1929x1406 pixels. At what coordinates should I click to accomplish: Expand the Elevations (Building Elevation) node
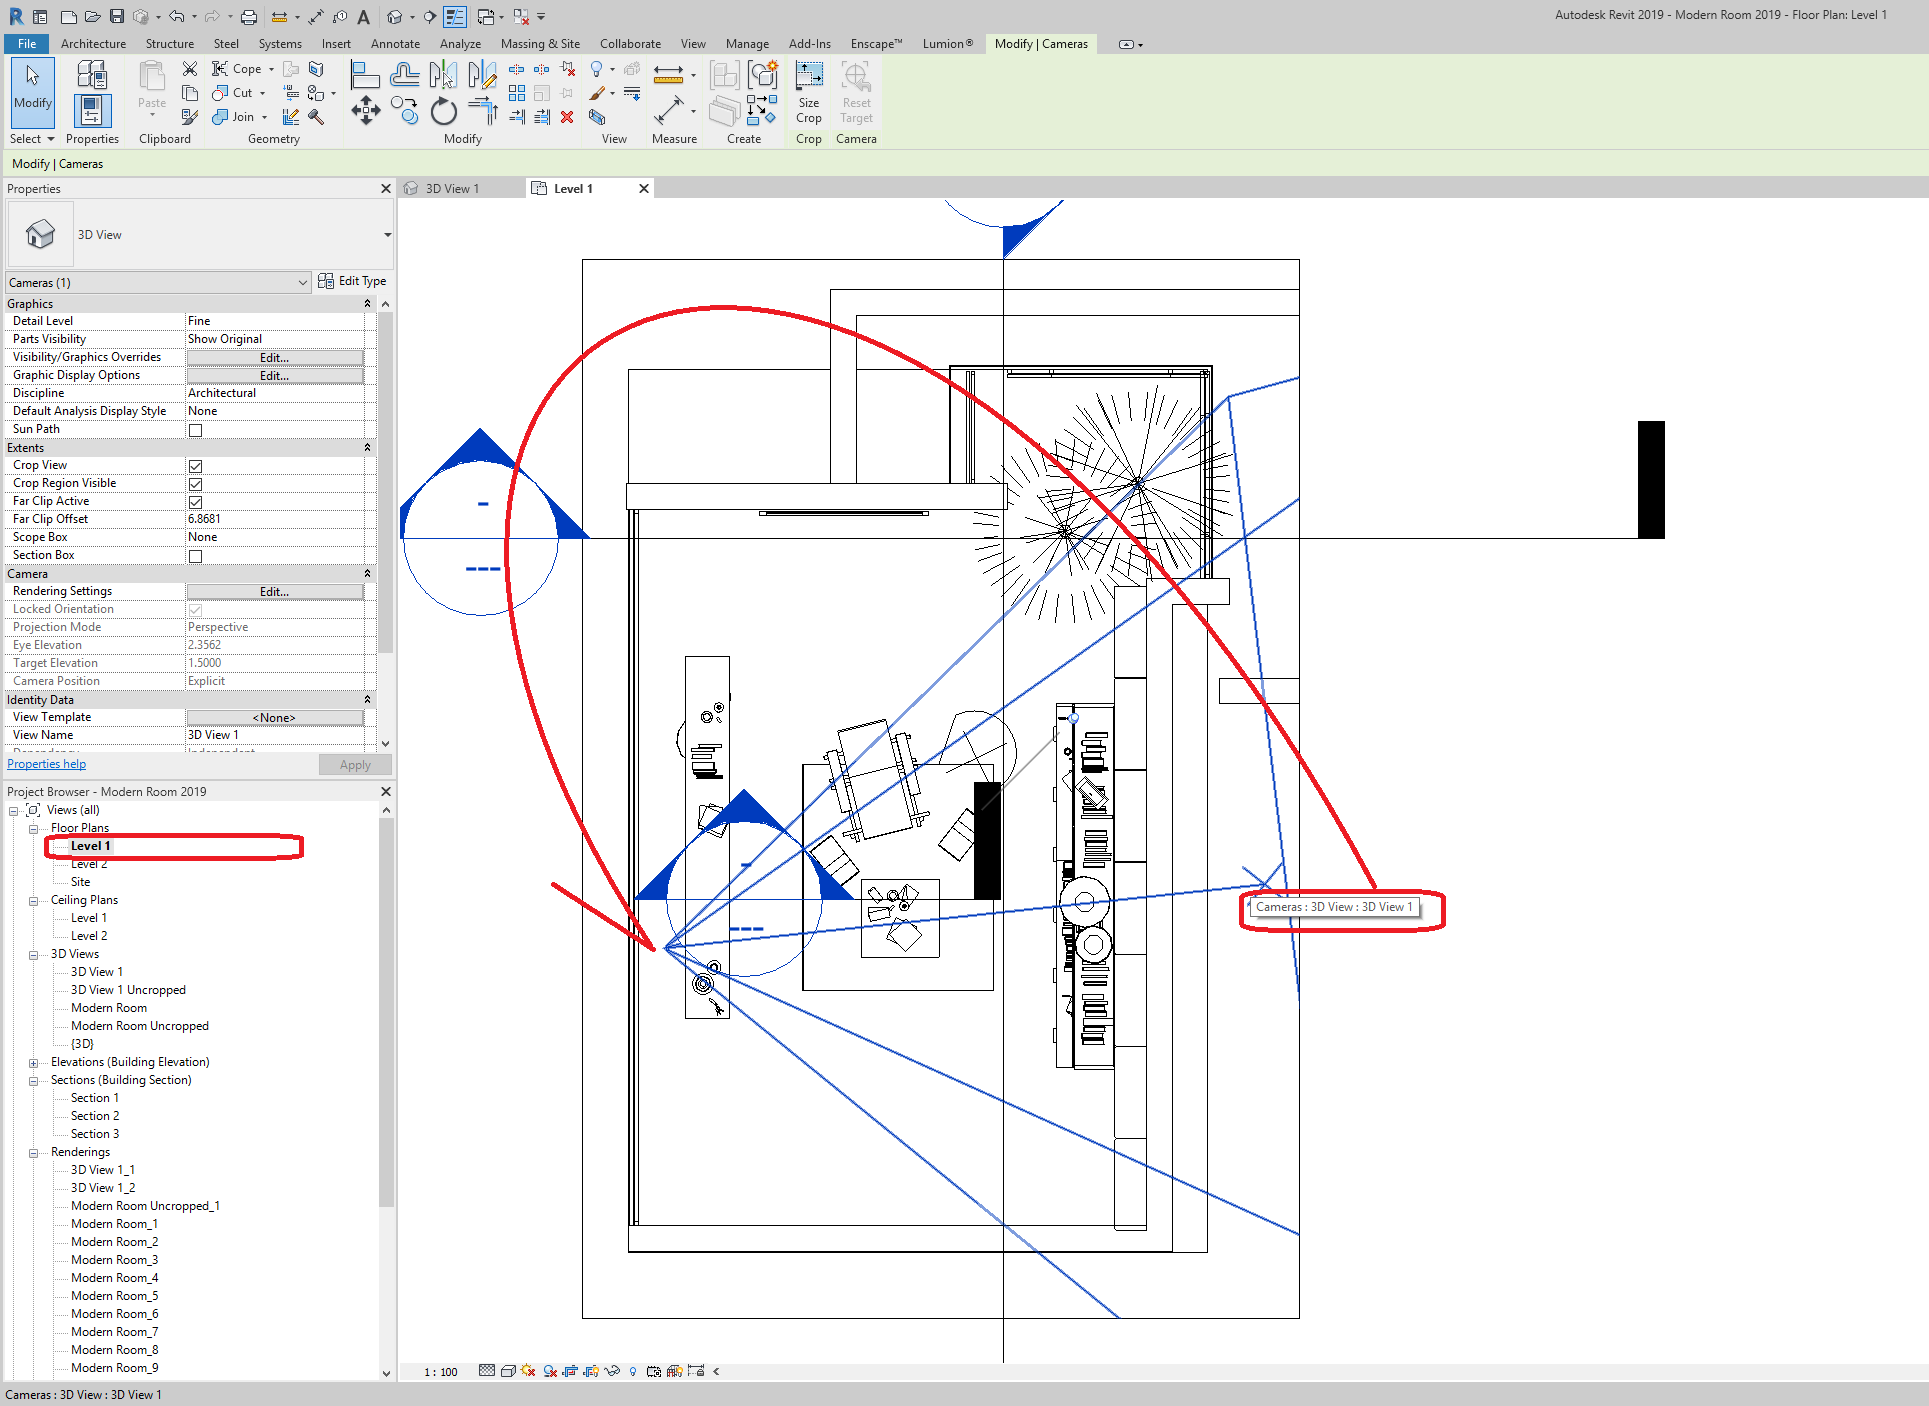click(33, 1063)
